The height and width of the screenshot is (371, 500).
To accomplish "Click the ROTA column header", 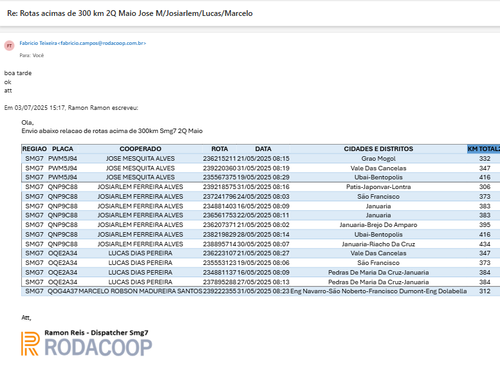I will pos(220,149).
